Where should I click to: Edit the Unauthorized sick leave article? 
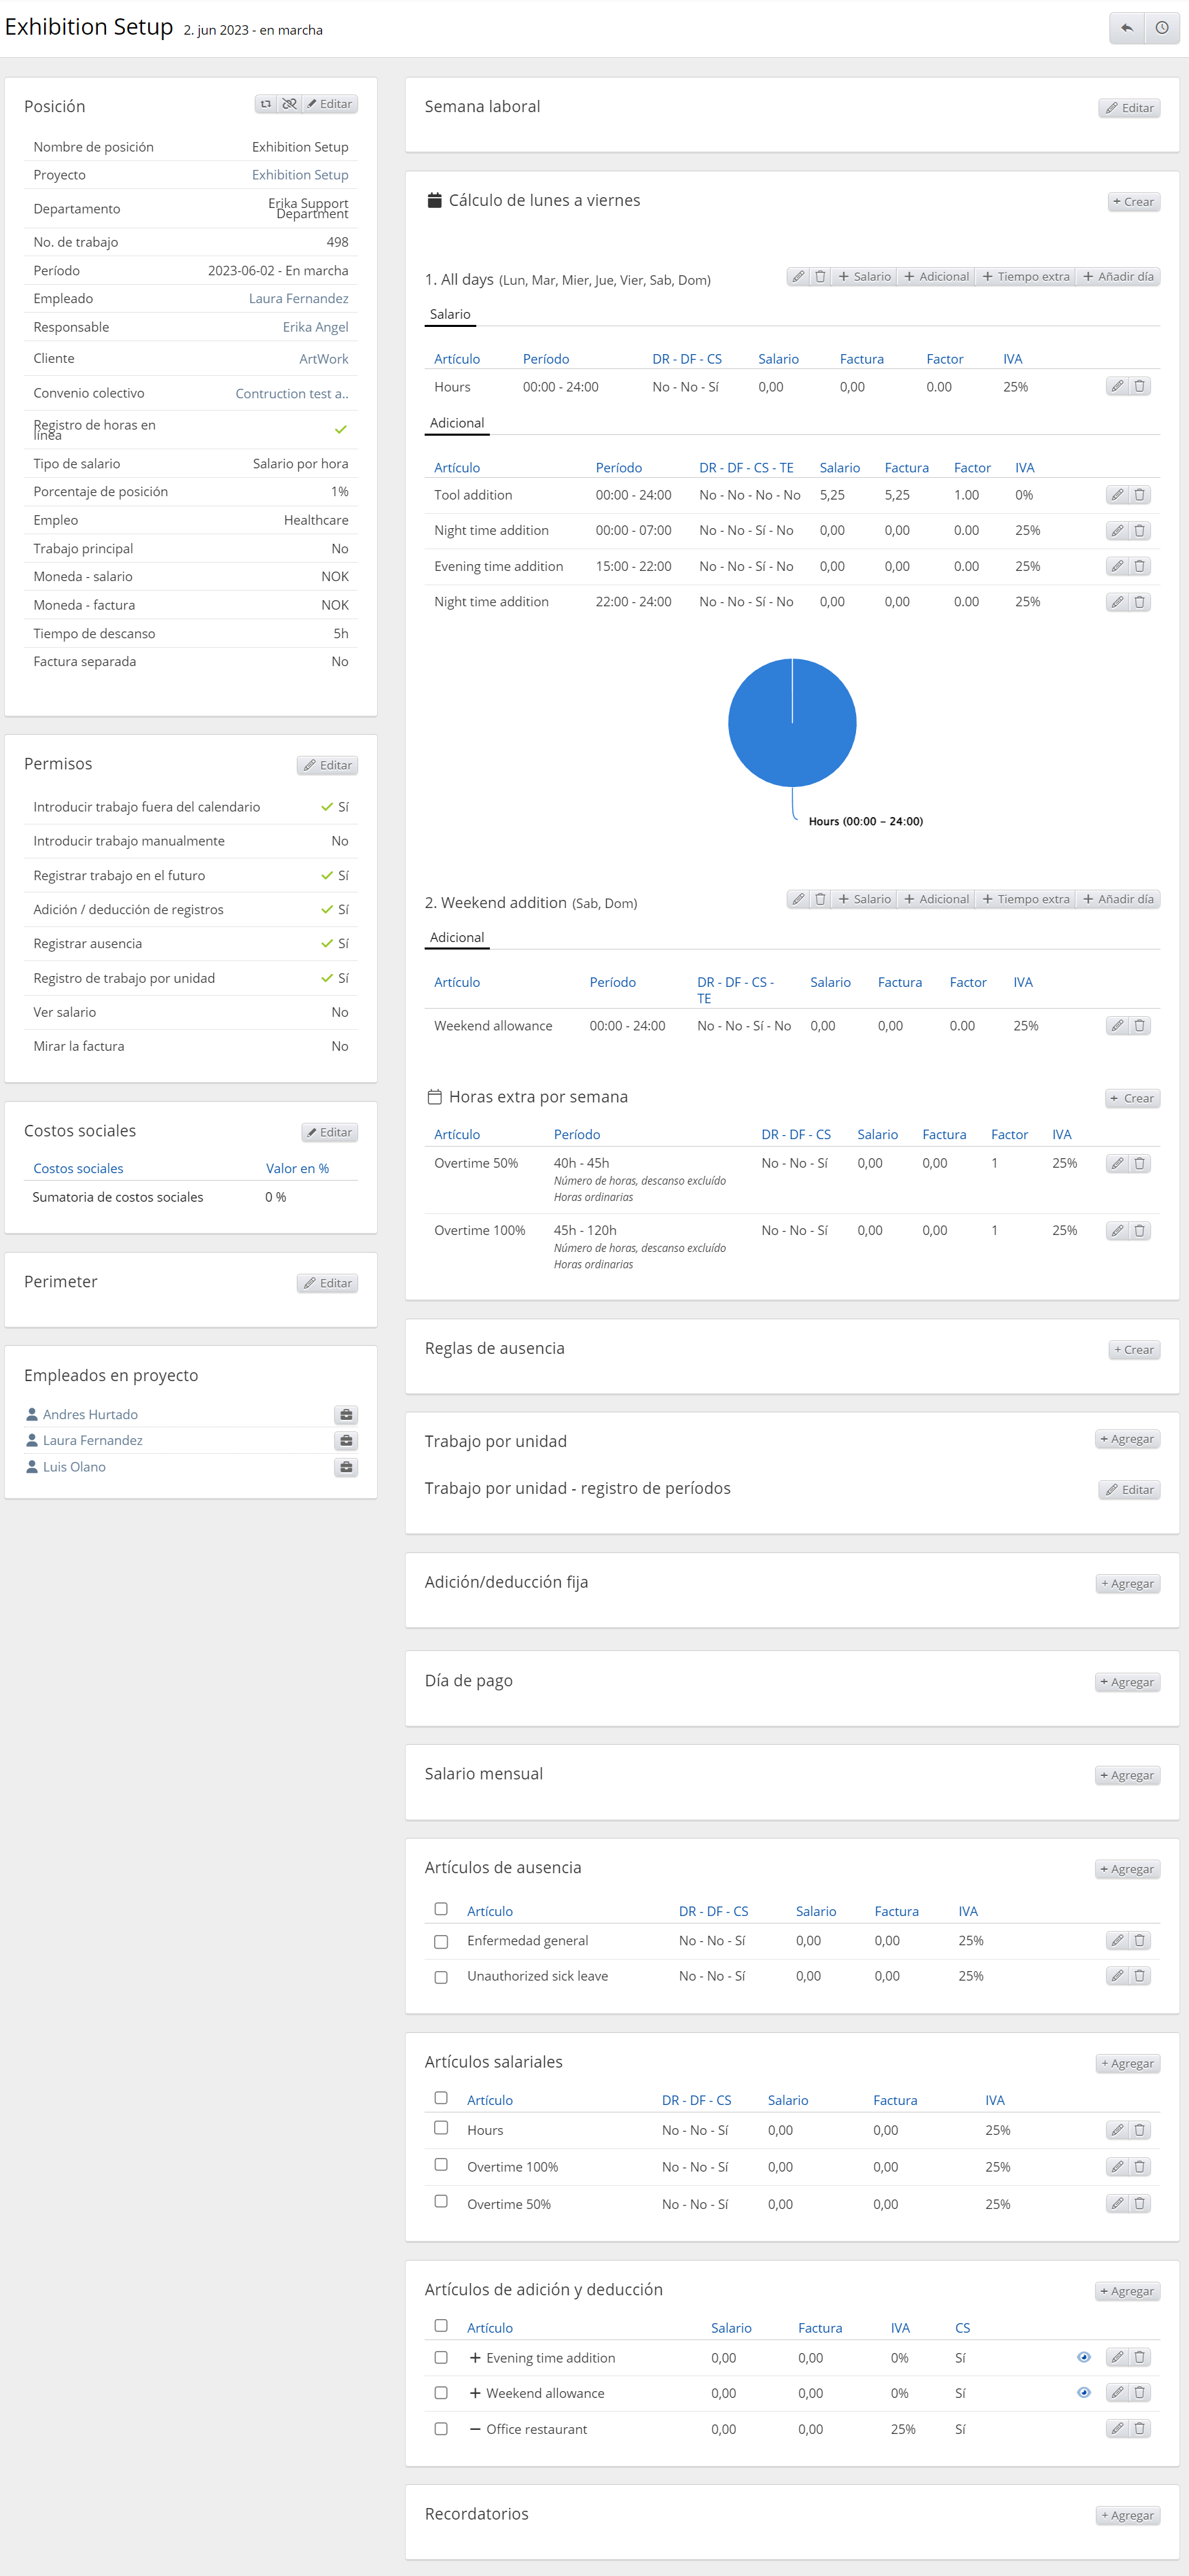pyautogui.click(x=1117, y=1976)
